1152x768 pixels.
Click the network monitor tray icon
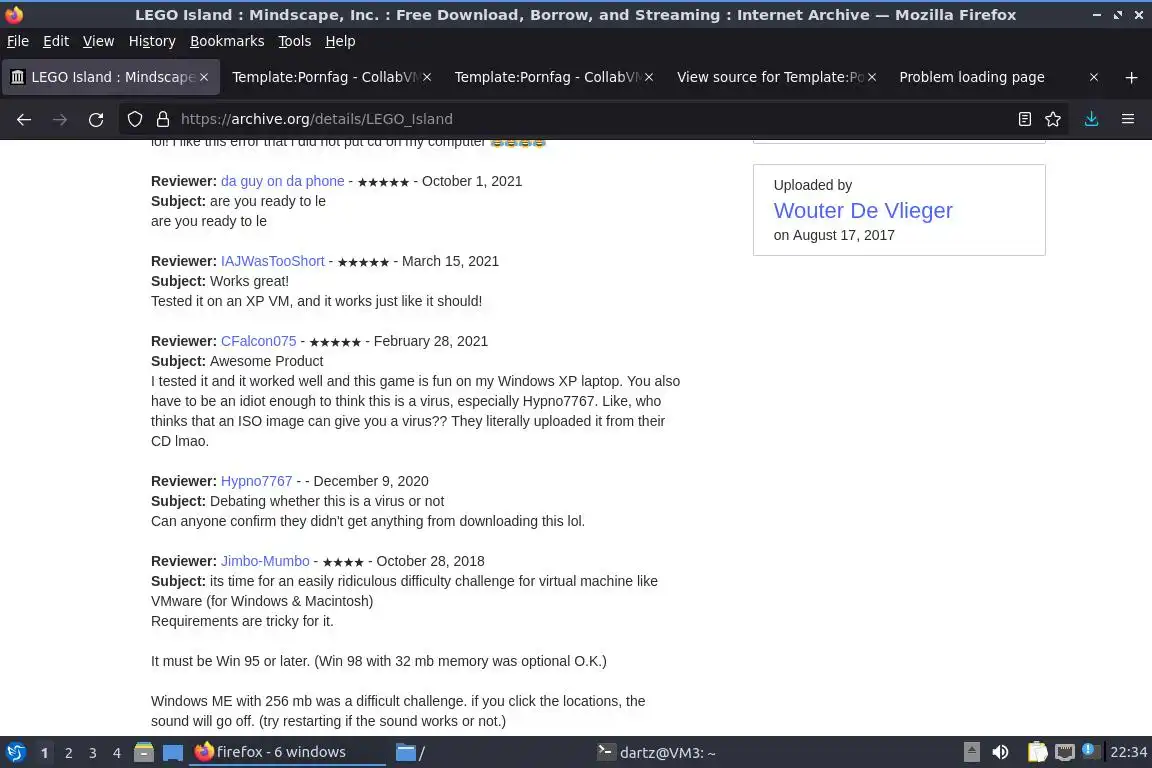click(x=1065, y=752)
